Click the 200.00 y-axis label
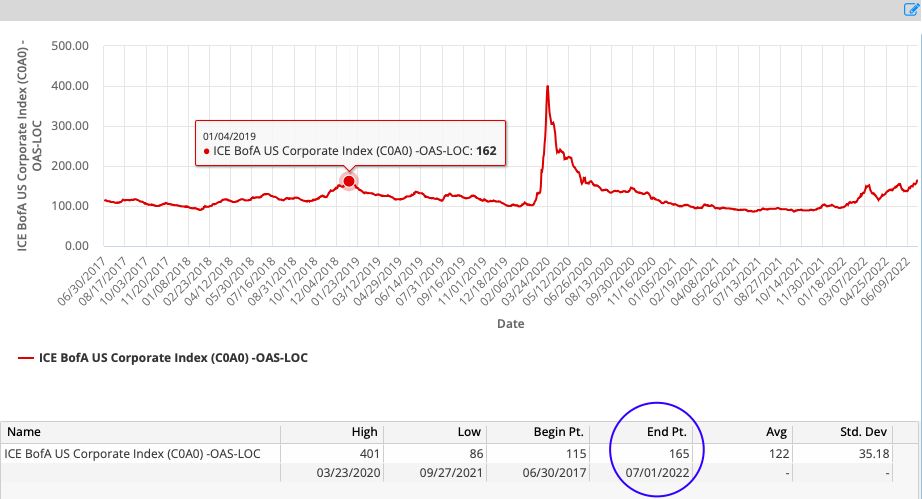The width and height of the screenshot is (922, 499). pos(70,166)
